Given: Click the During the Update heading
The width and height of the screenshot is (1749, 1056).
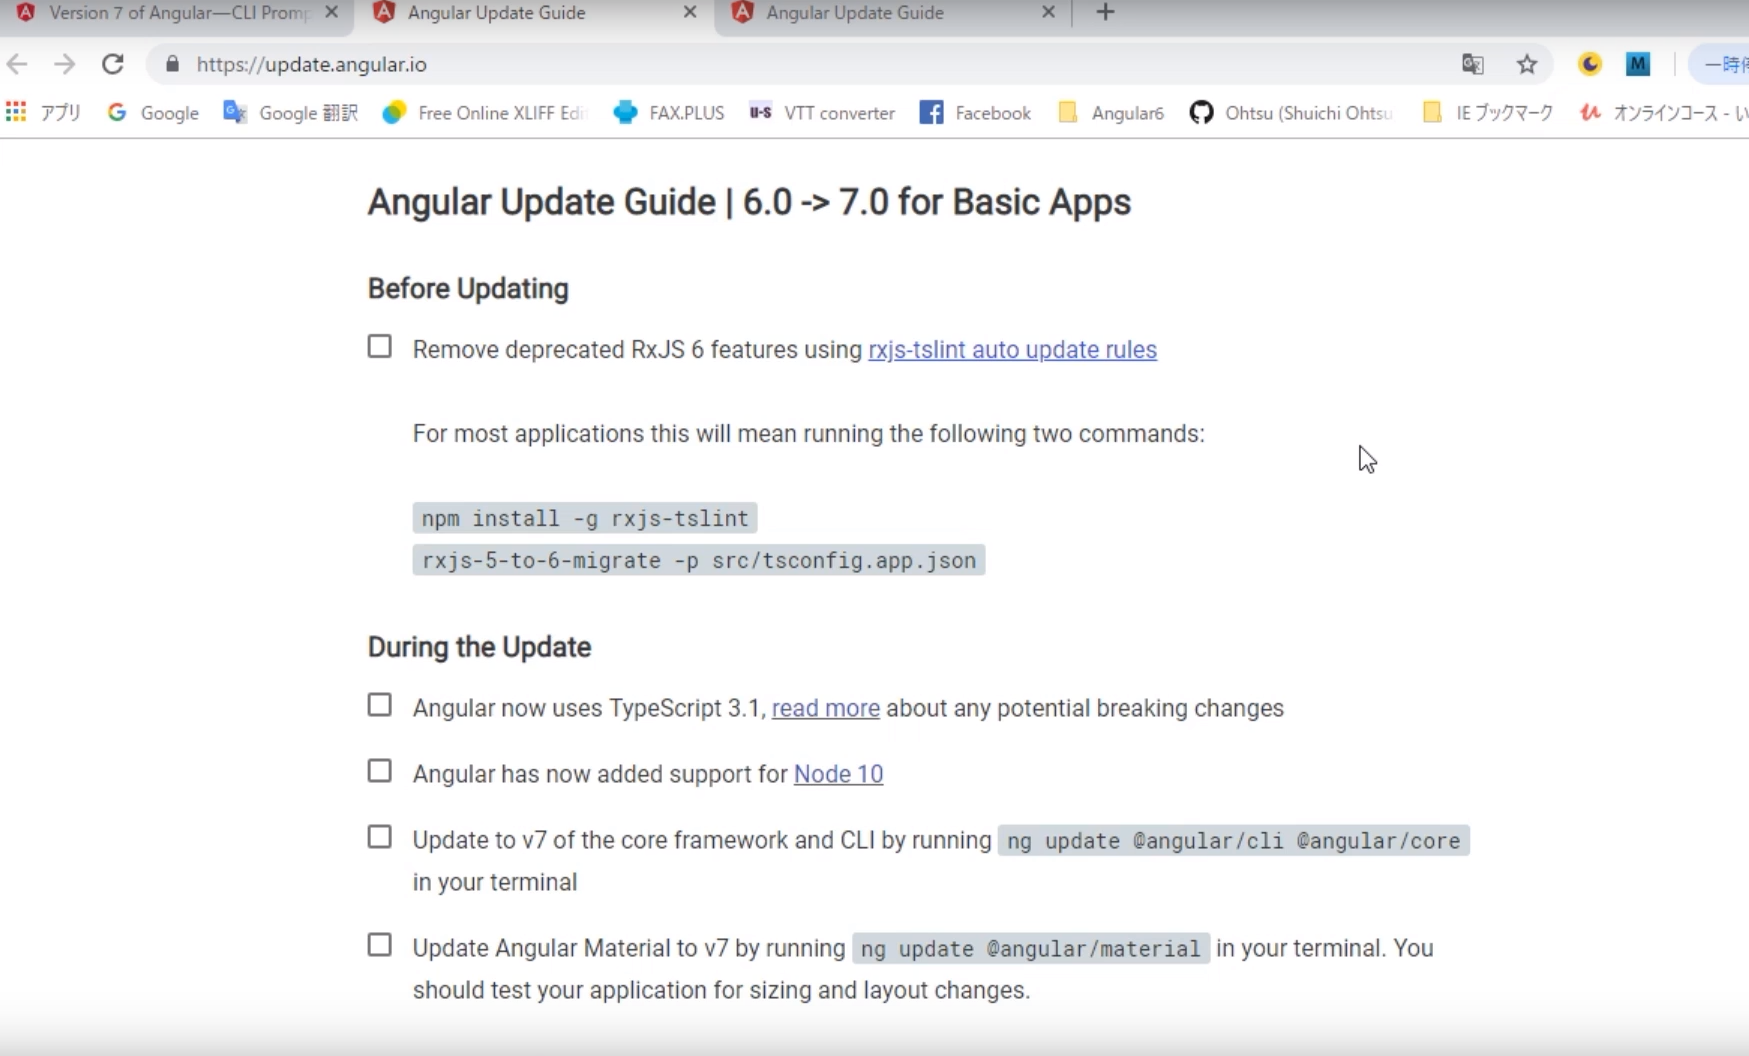Looking at the screenshot, I should click(x=479, y=647).
